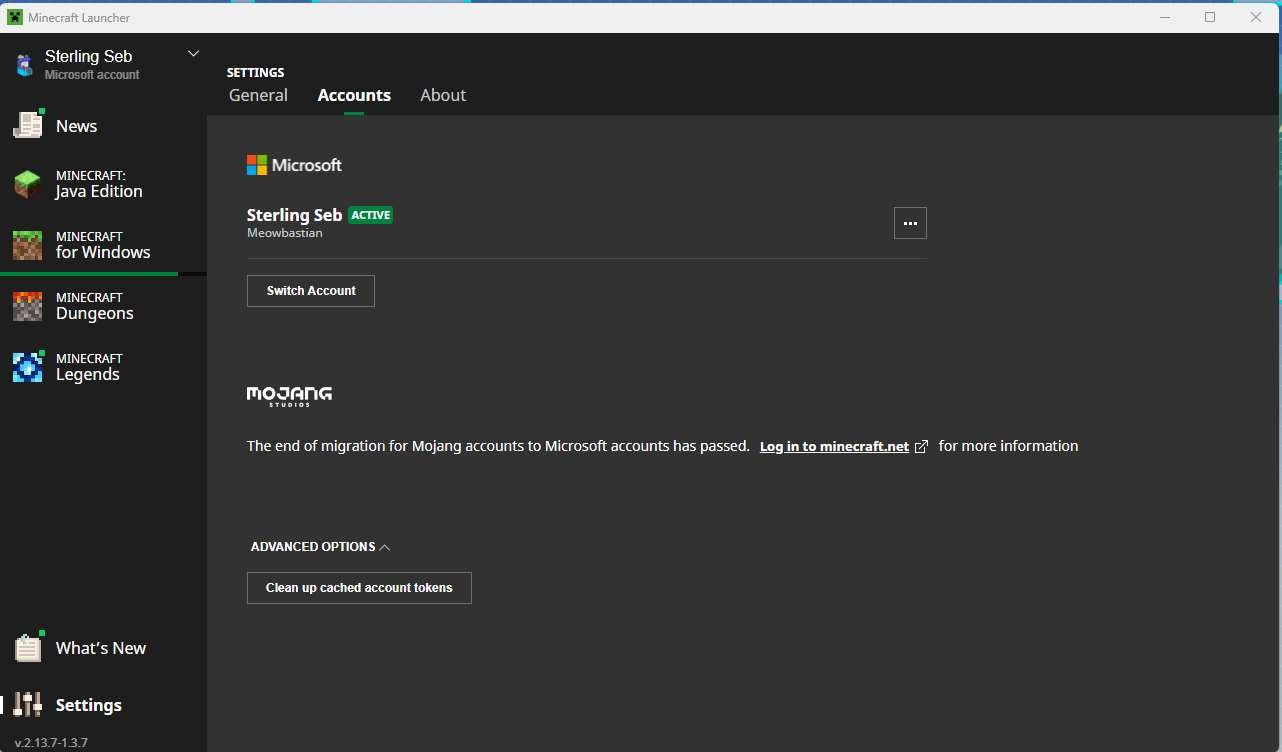Open Minecraft for Windows in sidebar
1282x752 pixels.
[103, 246]
